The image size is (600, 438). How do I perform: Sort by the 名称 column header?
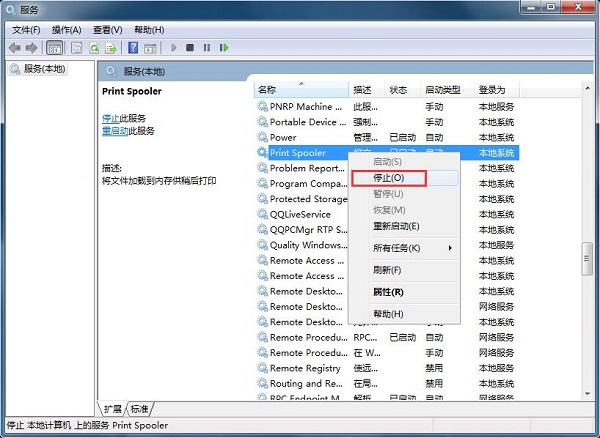302,90
